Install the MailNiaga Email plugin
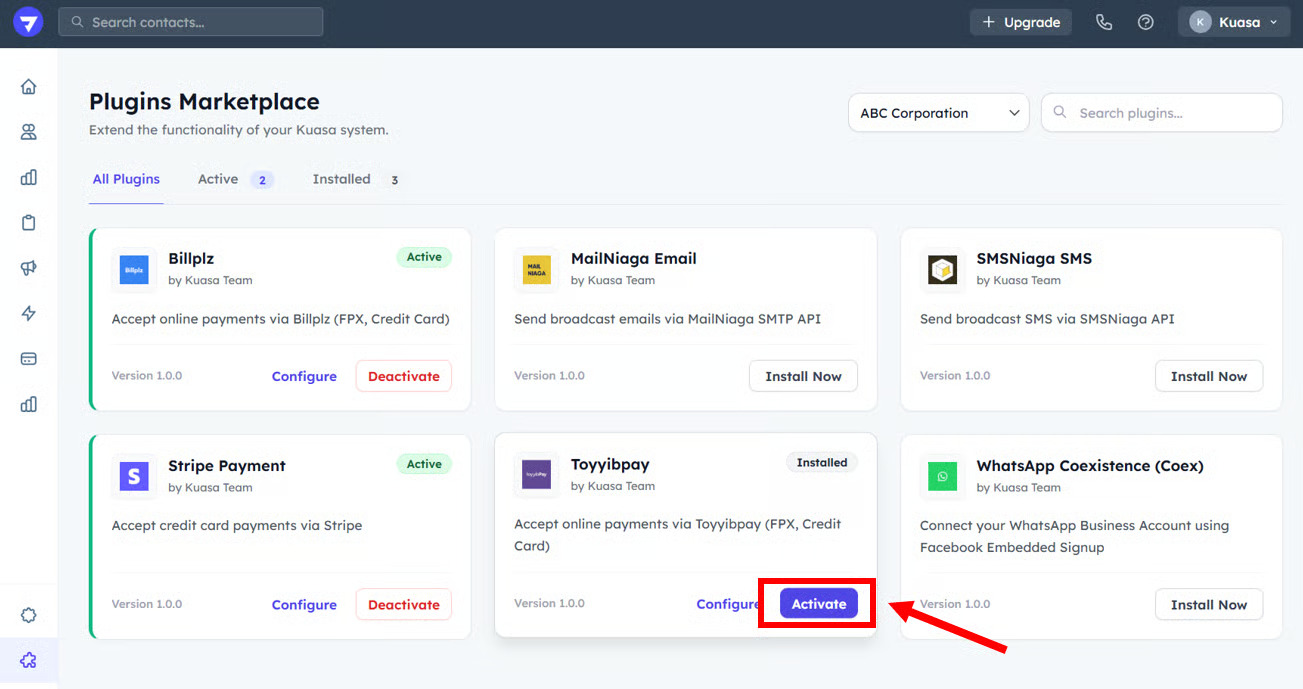1303x689 pixels. (x=803, y=376)
